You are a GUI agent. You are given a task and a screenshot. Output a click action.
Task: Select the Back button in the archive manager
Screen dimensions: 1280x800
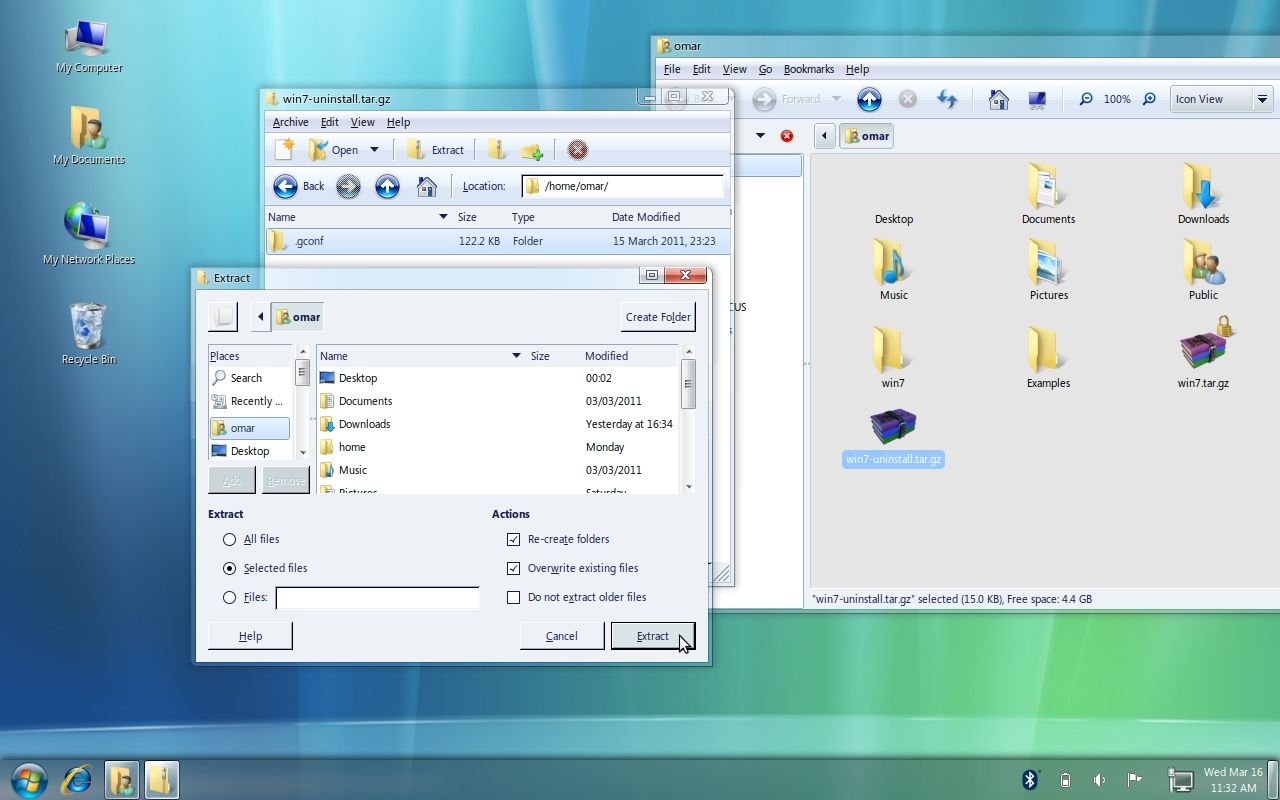click(x=301, y=186)
